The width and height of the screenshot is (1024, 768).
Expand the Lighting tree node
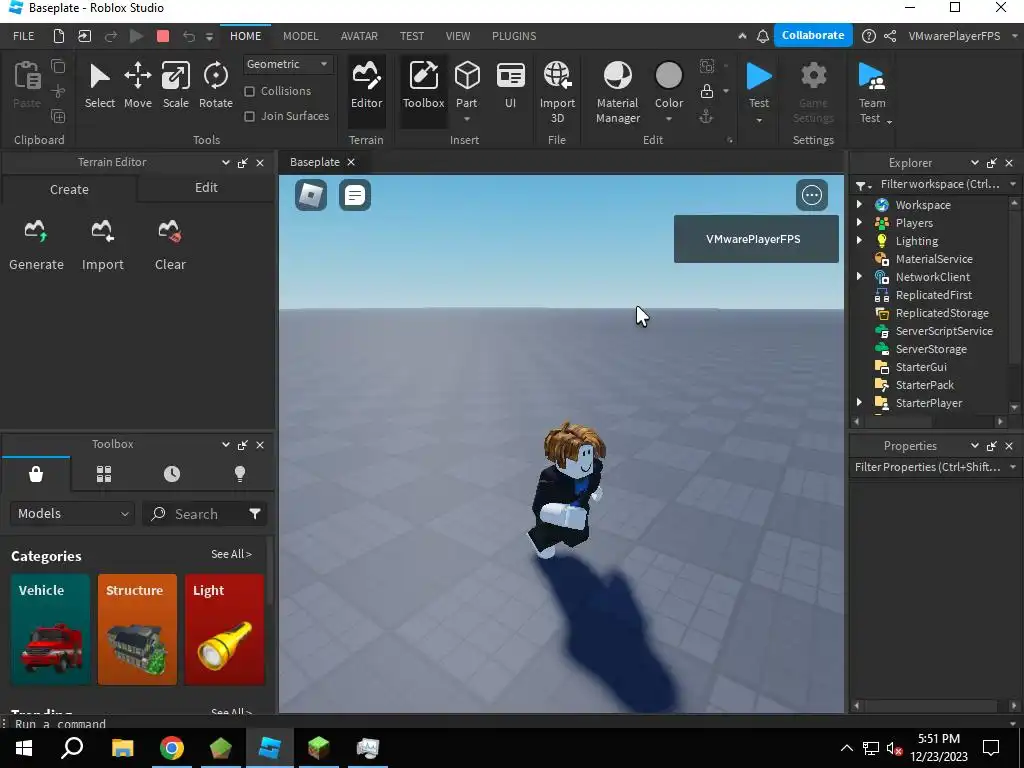point(859,240)
